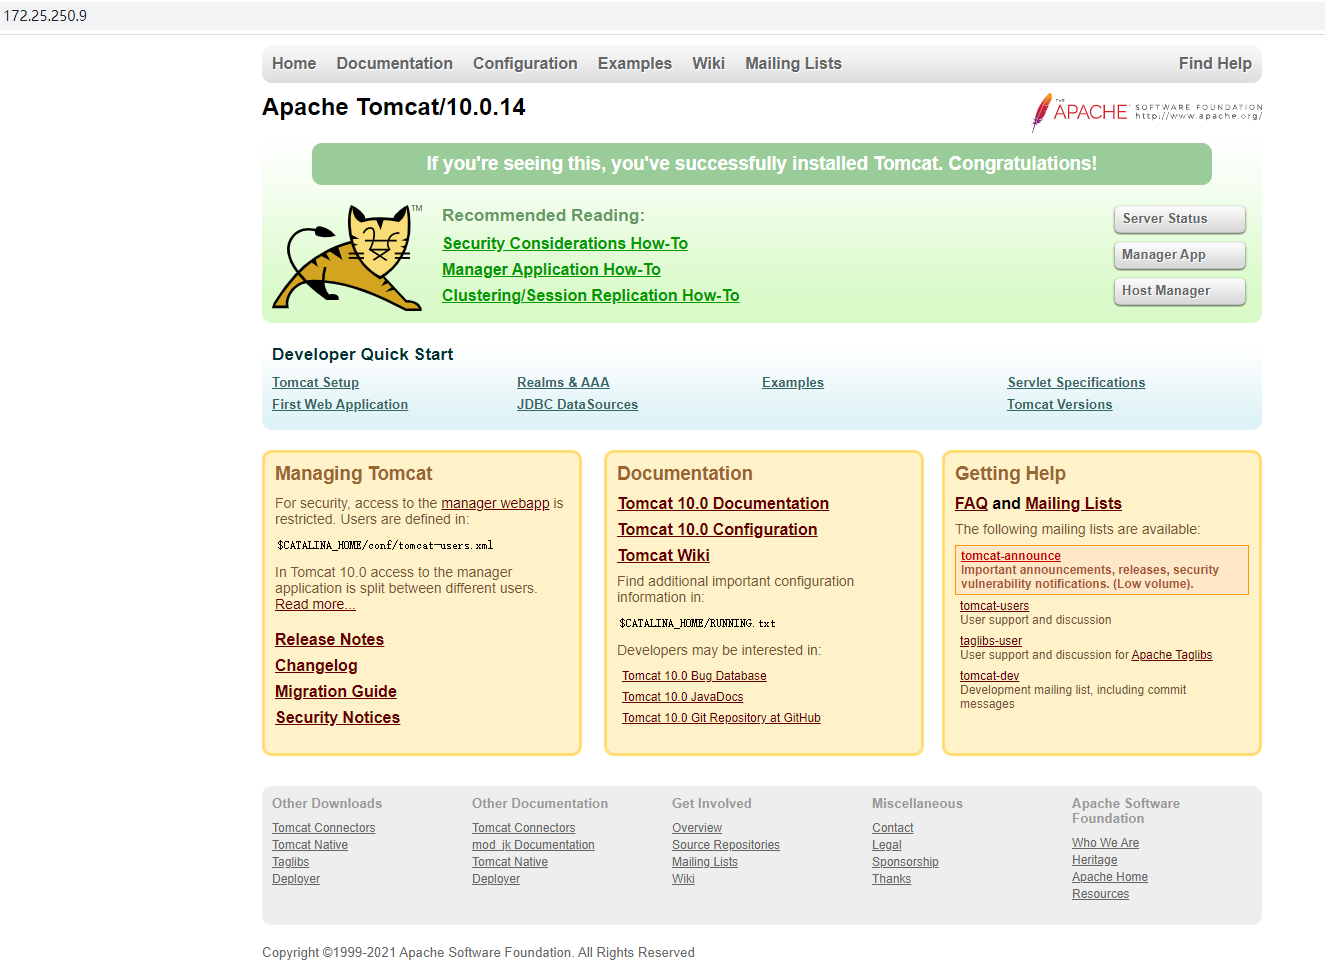Open the Changelog link

(316, 665)
